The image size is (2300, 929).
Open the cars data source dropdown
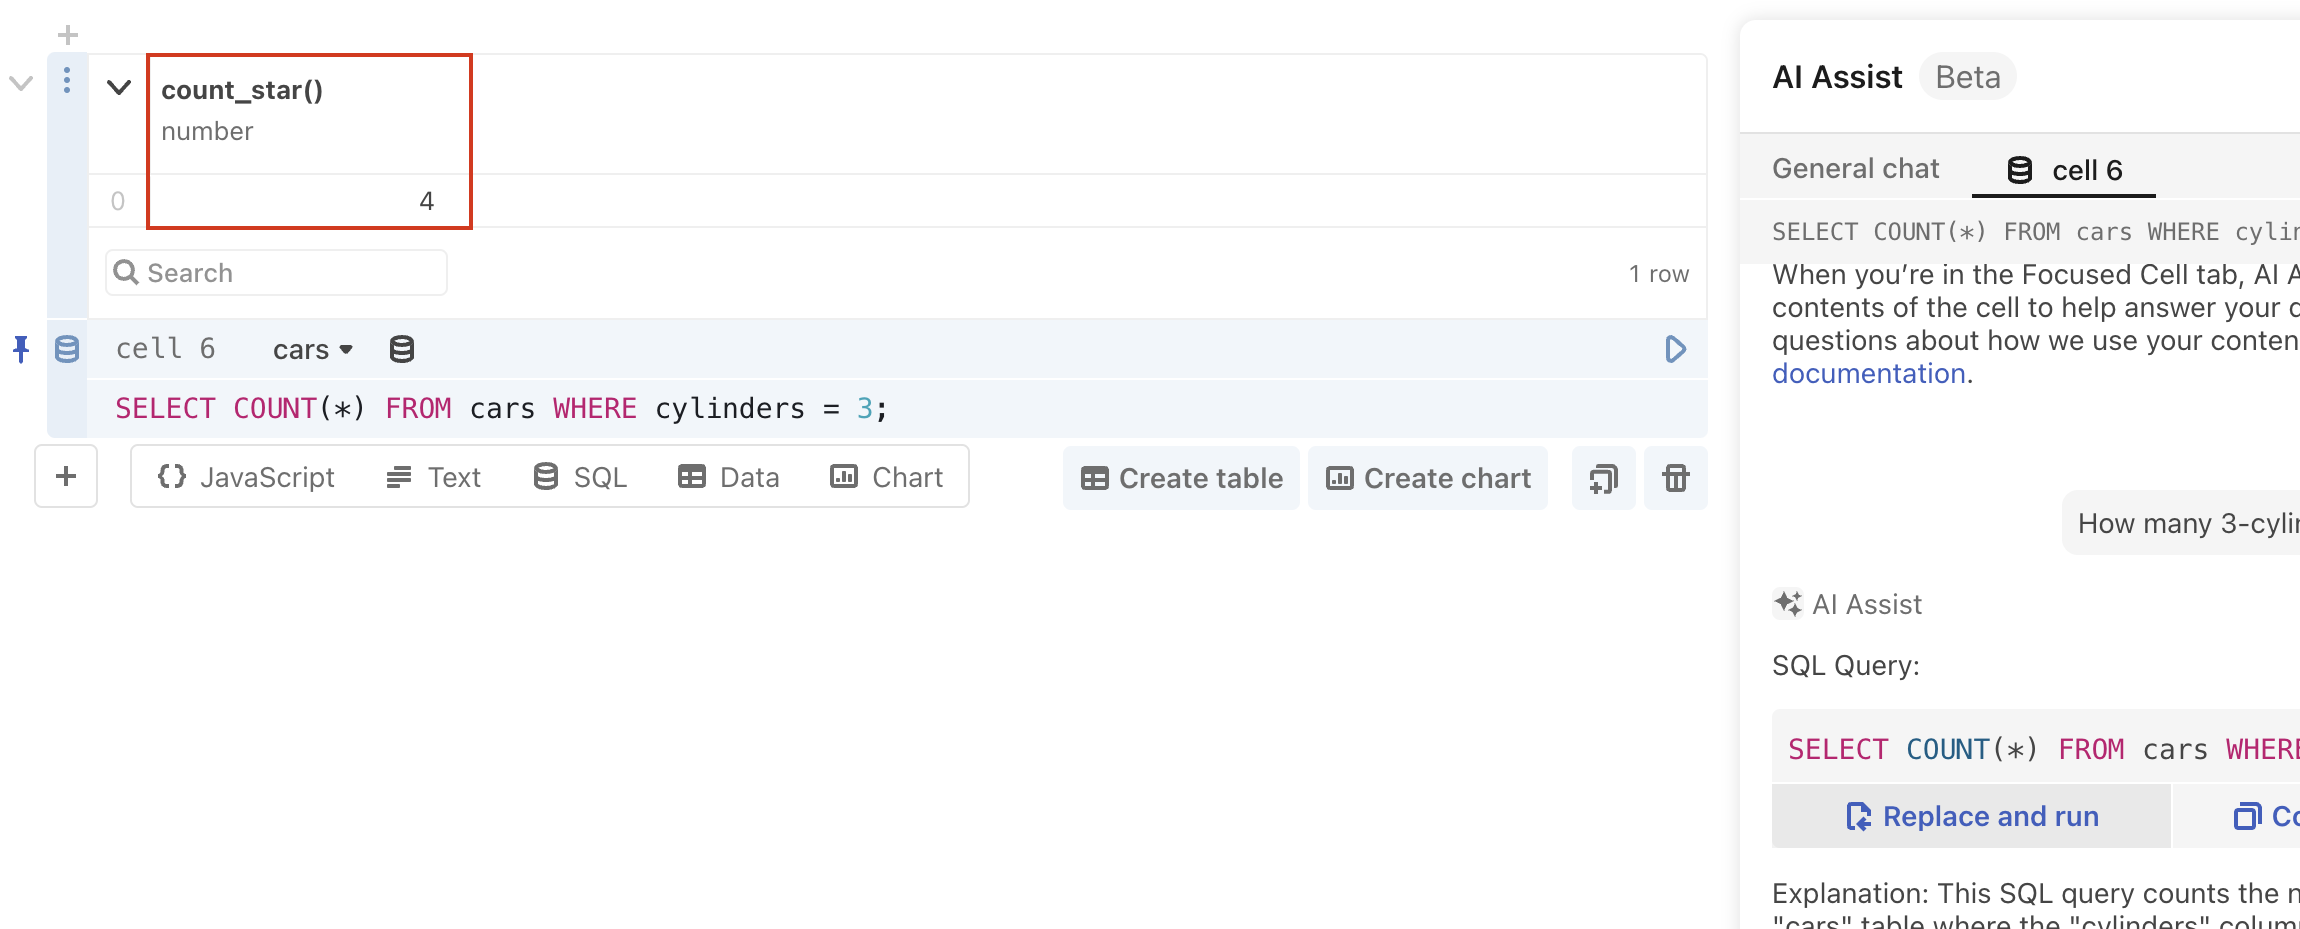click(x=312, y=349)
